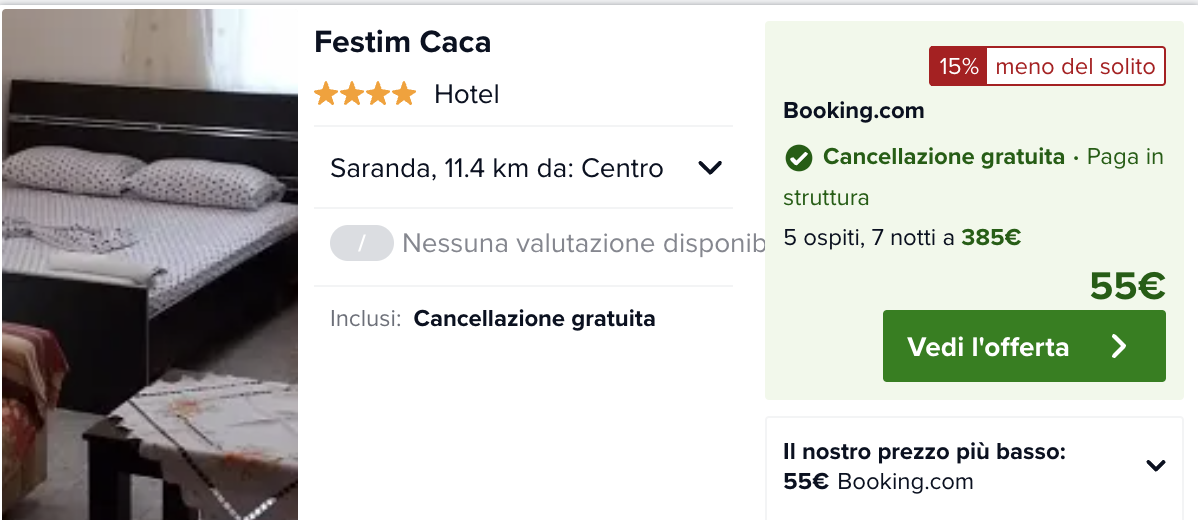Click the Paga in struttura text
This screenshot has height=520, width=1198.
coord(973,178)
